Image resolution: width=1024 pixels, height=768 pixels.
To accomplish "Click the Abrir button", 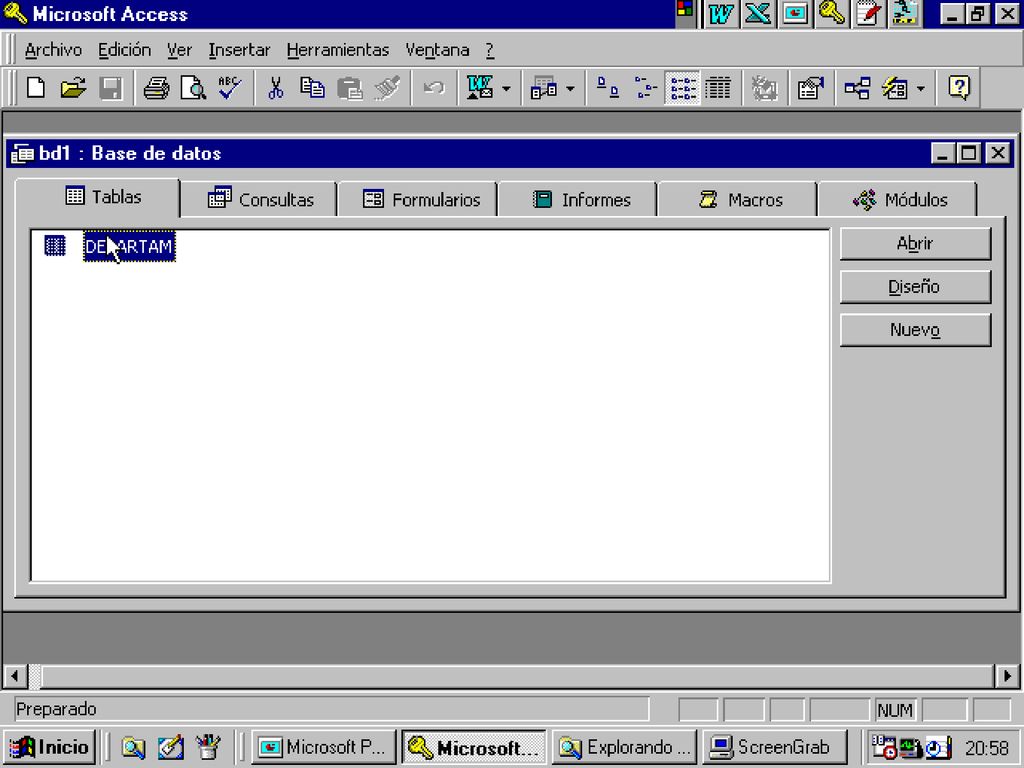I will (915, 244).
